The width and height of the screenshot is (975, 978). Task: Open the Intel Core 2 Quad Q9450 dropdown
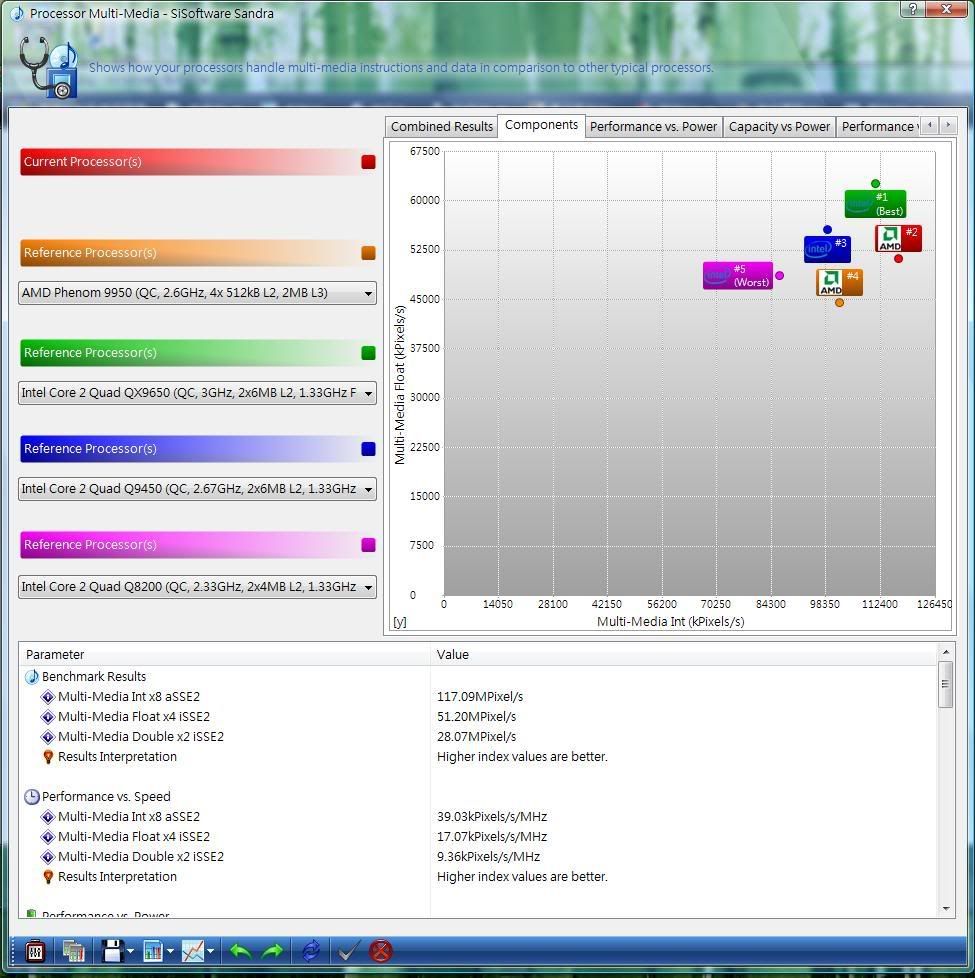(197, 489)
